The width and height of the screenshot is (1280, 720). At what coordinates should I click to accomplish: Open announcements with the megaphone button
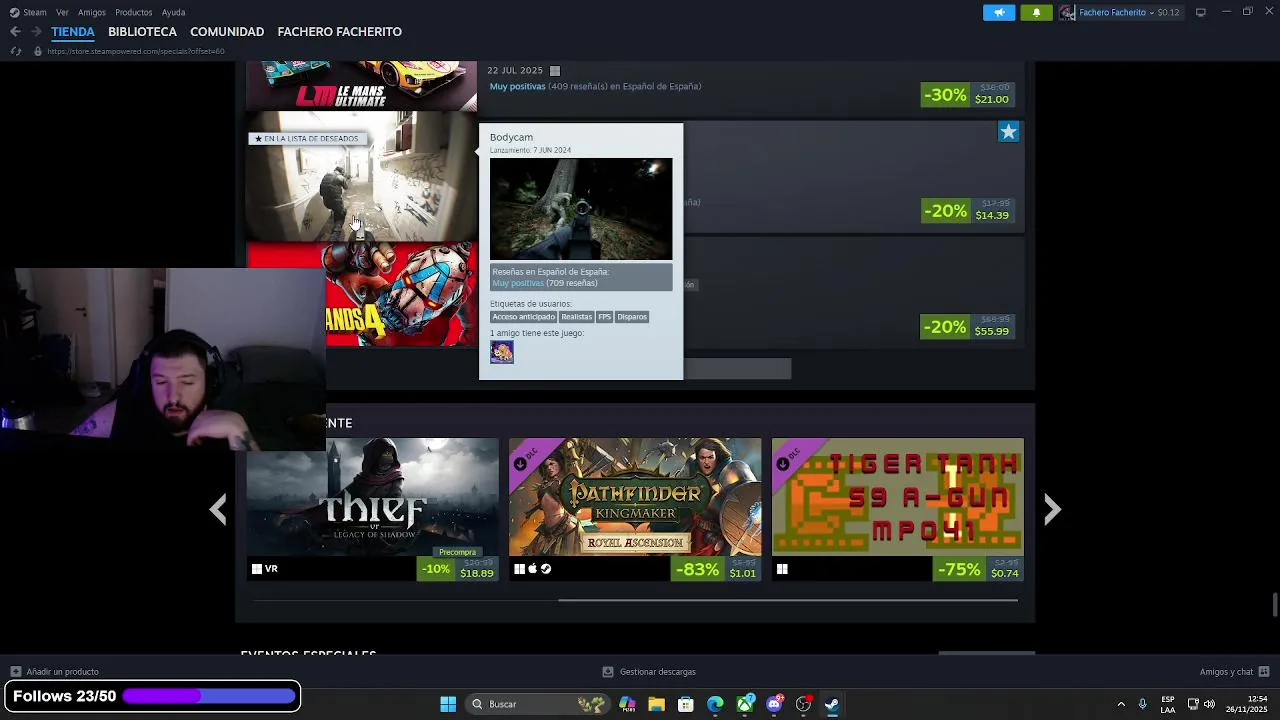(x=999, y=12)
